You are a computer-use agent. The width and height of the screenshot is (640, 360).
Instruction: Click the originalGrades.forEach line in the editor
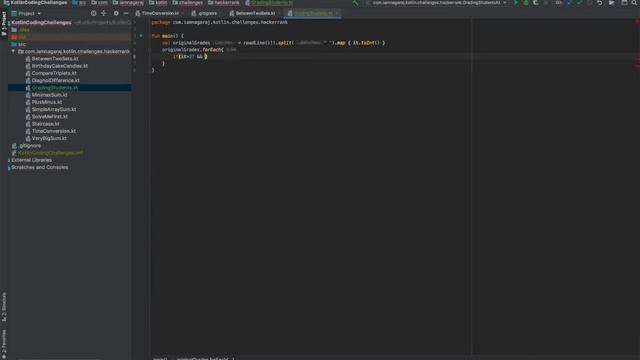[x=193, y=50]
